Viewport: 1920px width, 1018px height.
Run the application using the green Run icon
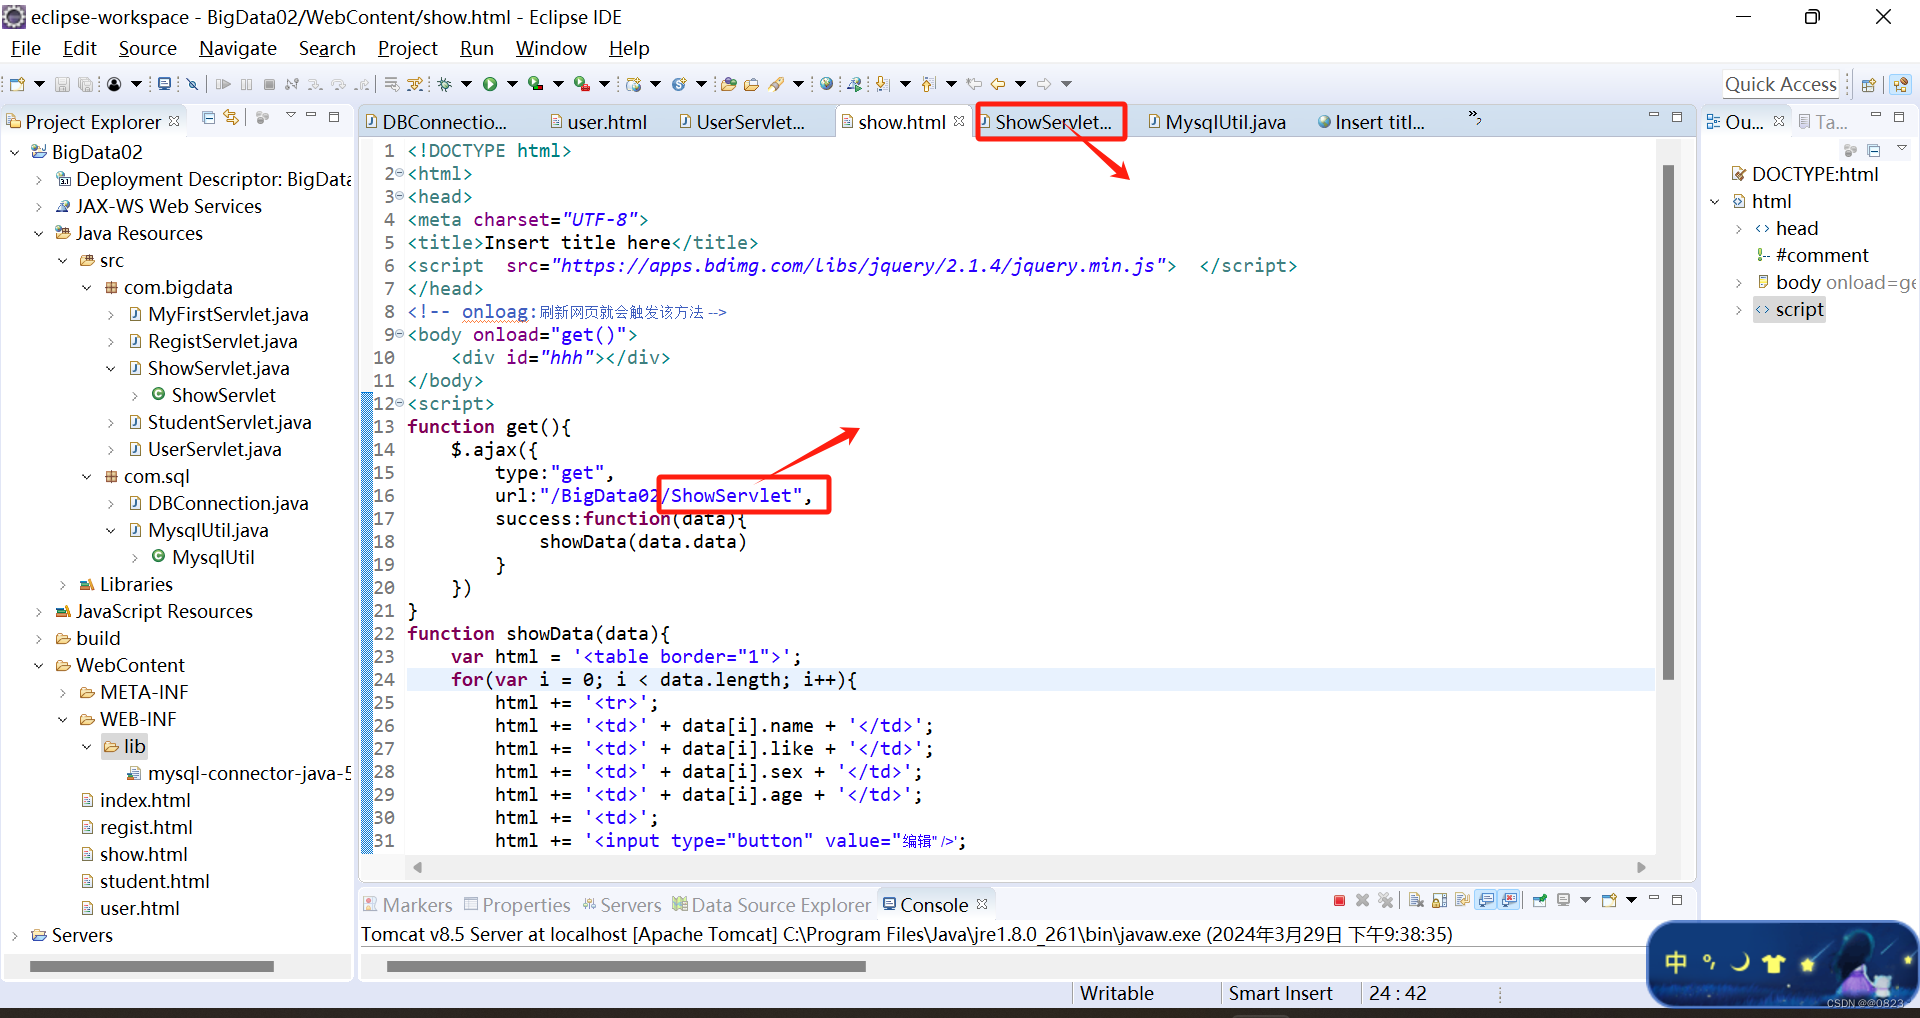(490, 83)
